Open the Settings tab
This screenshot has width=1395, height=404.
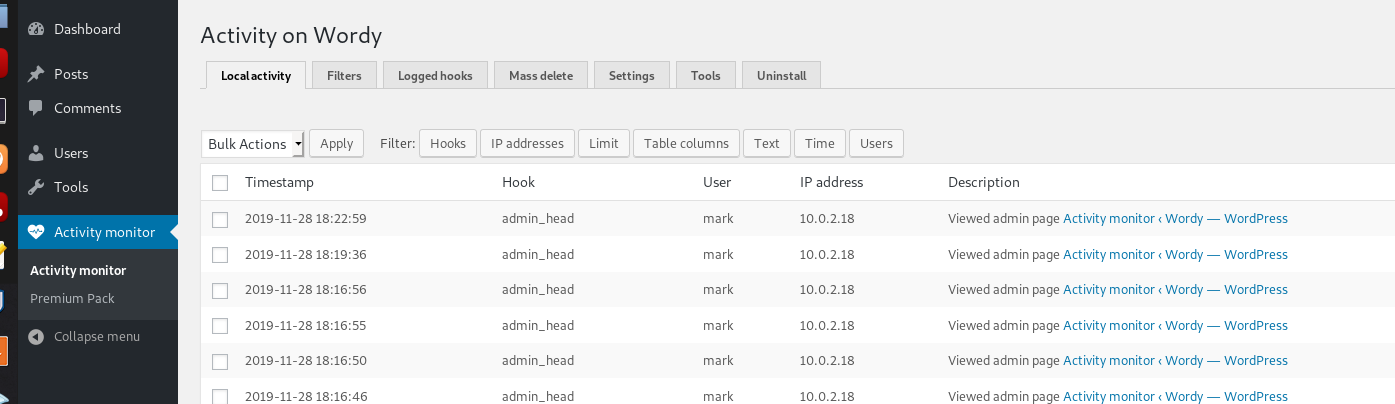[632, 75]
